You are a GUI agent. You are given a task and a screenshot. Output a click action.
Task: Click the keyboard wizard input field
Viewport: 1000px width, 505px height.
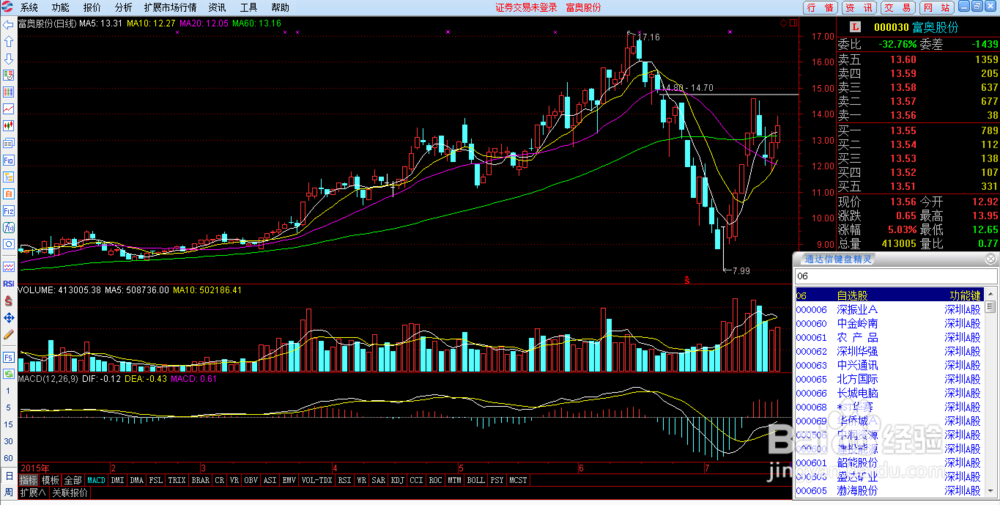[x=895, y=276]
